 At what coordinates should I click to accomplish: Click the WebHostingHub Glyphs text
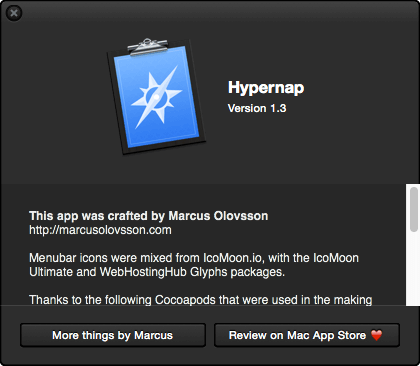(x=163, y=272)
